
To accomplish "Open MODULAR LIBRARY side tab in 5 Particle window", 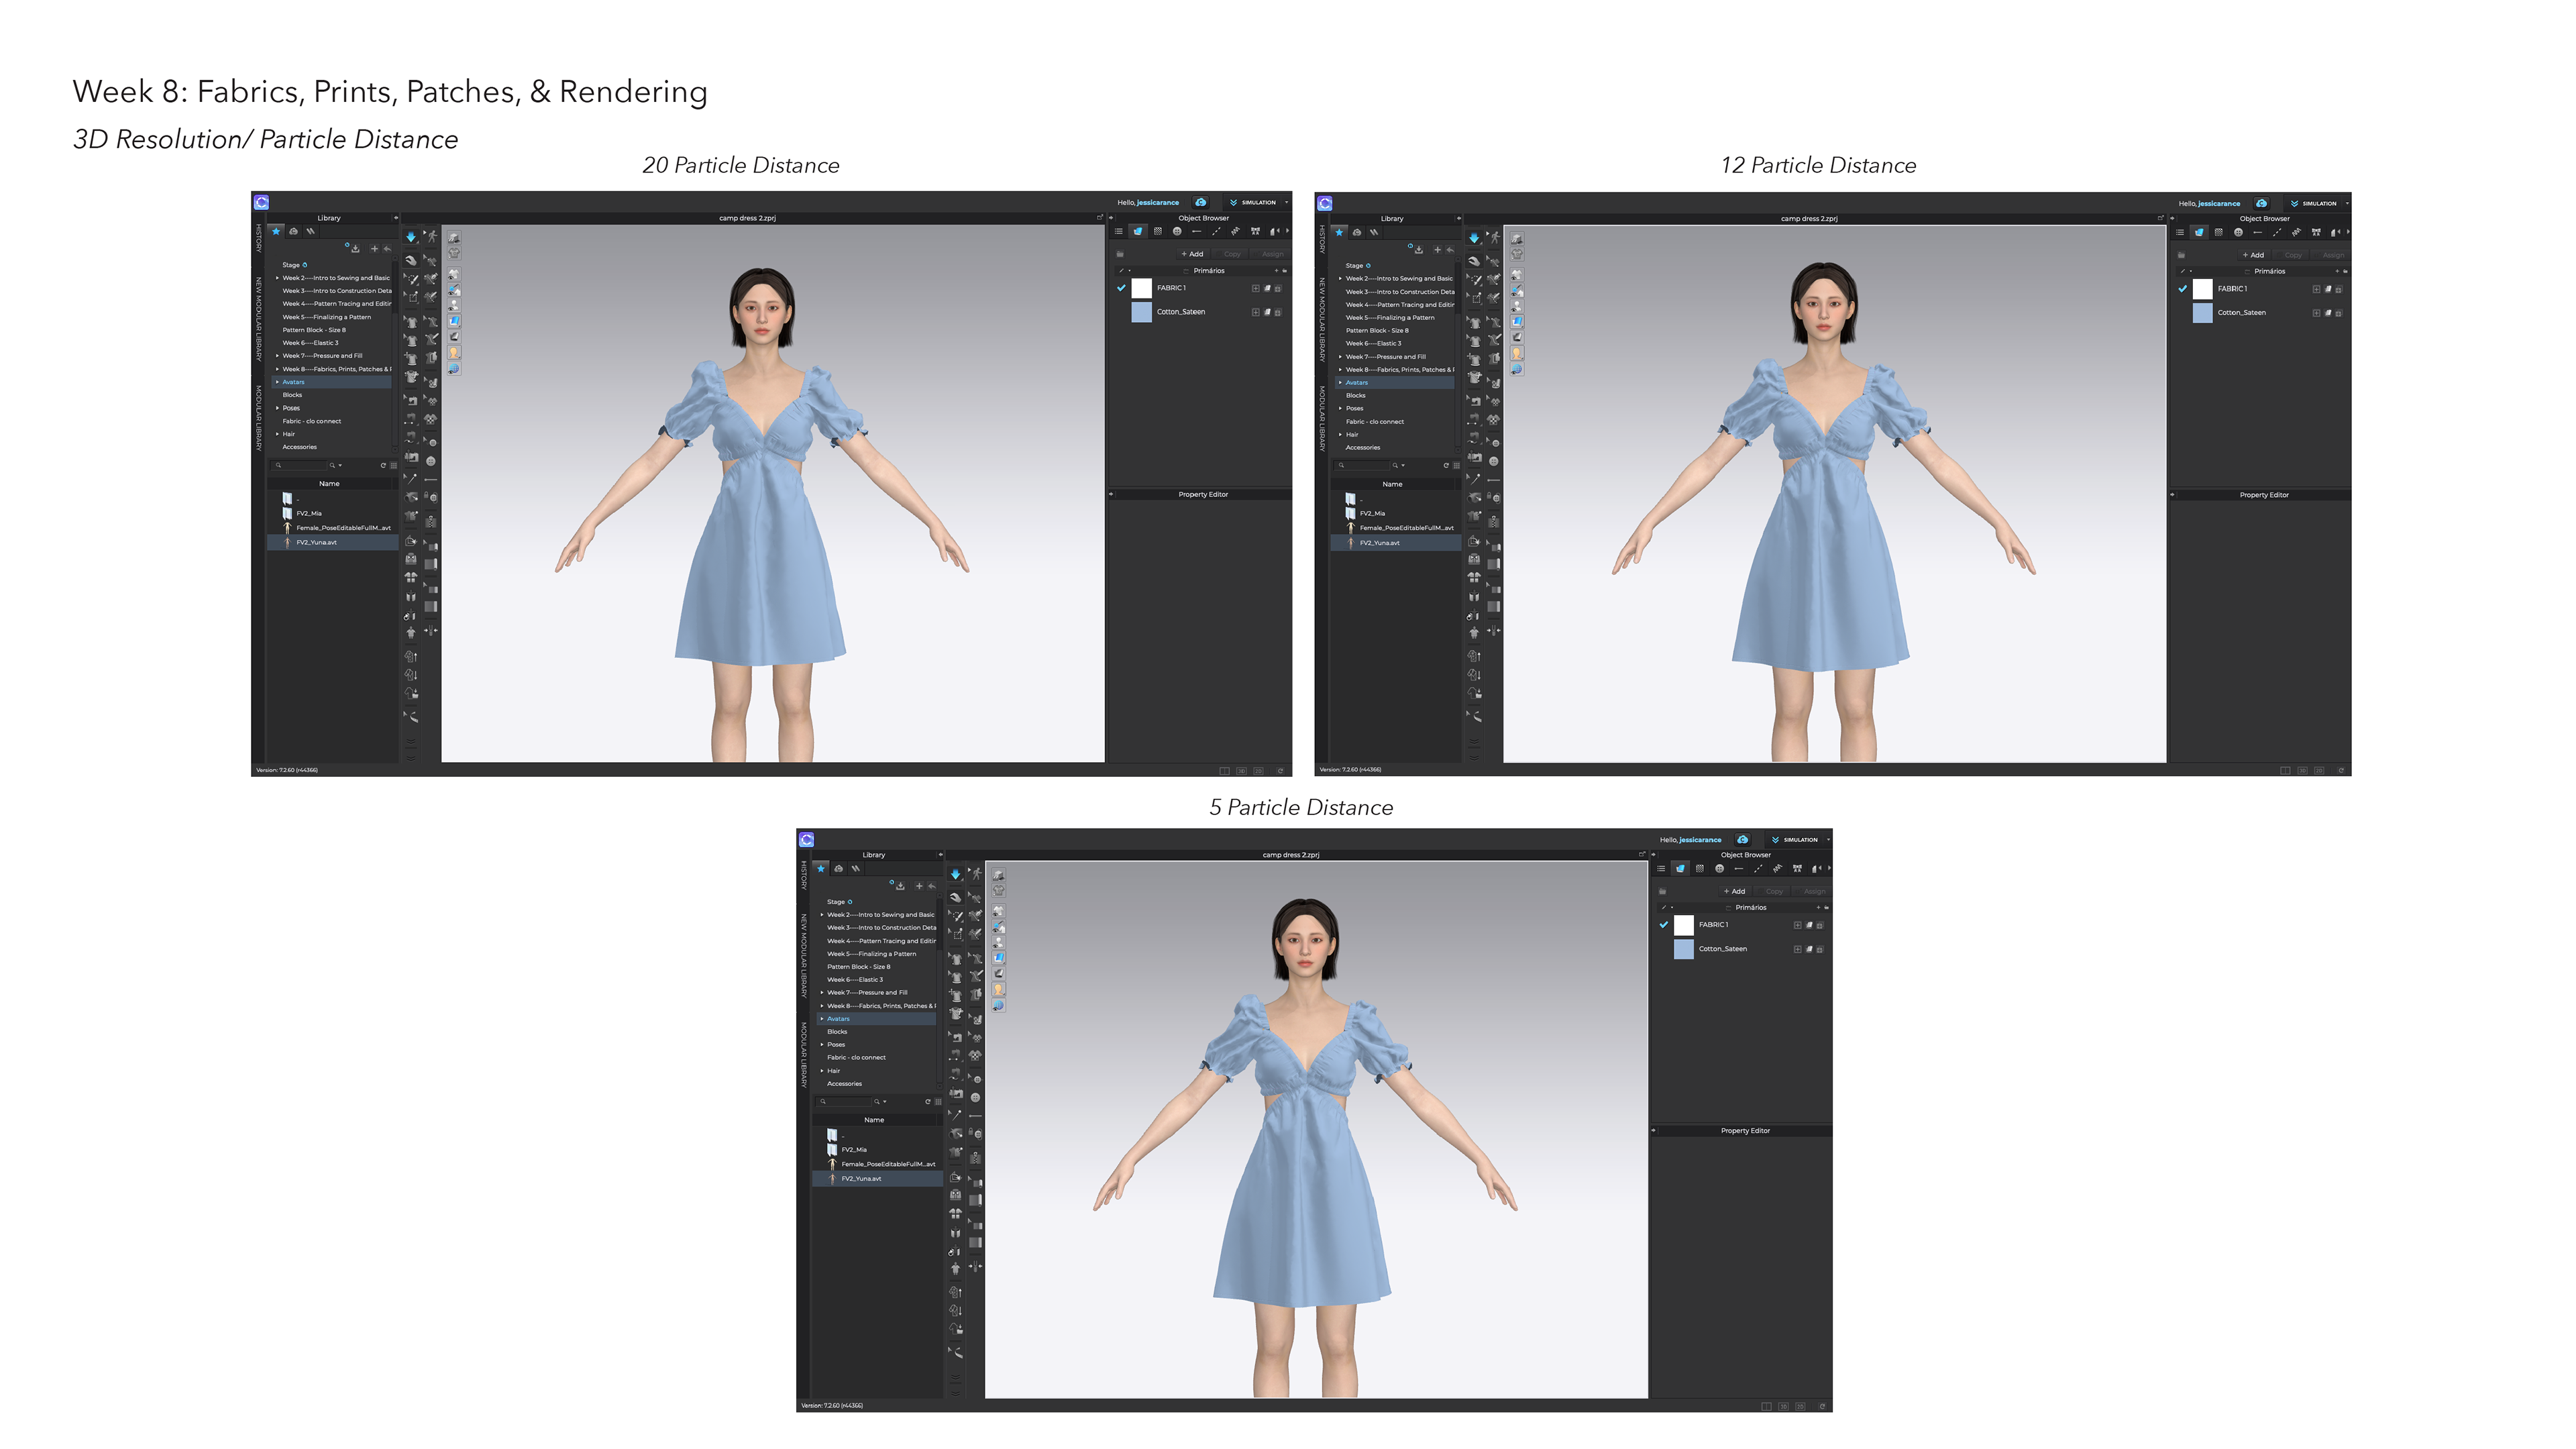I will pyautogui.click(x=803, y=1055).
